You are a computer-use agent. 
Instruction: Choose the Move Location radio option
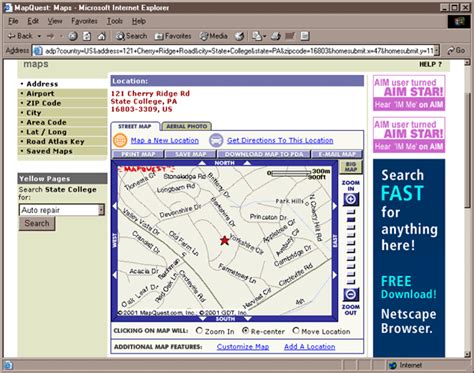pos(296,331)
